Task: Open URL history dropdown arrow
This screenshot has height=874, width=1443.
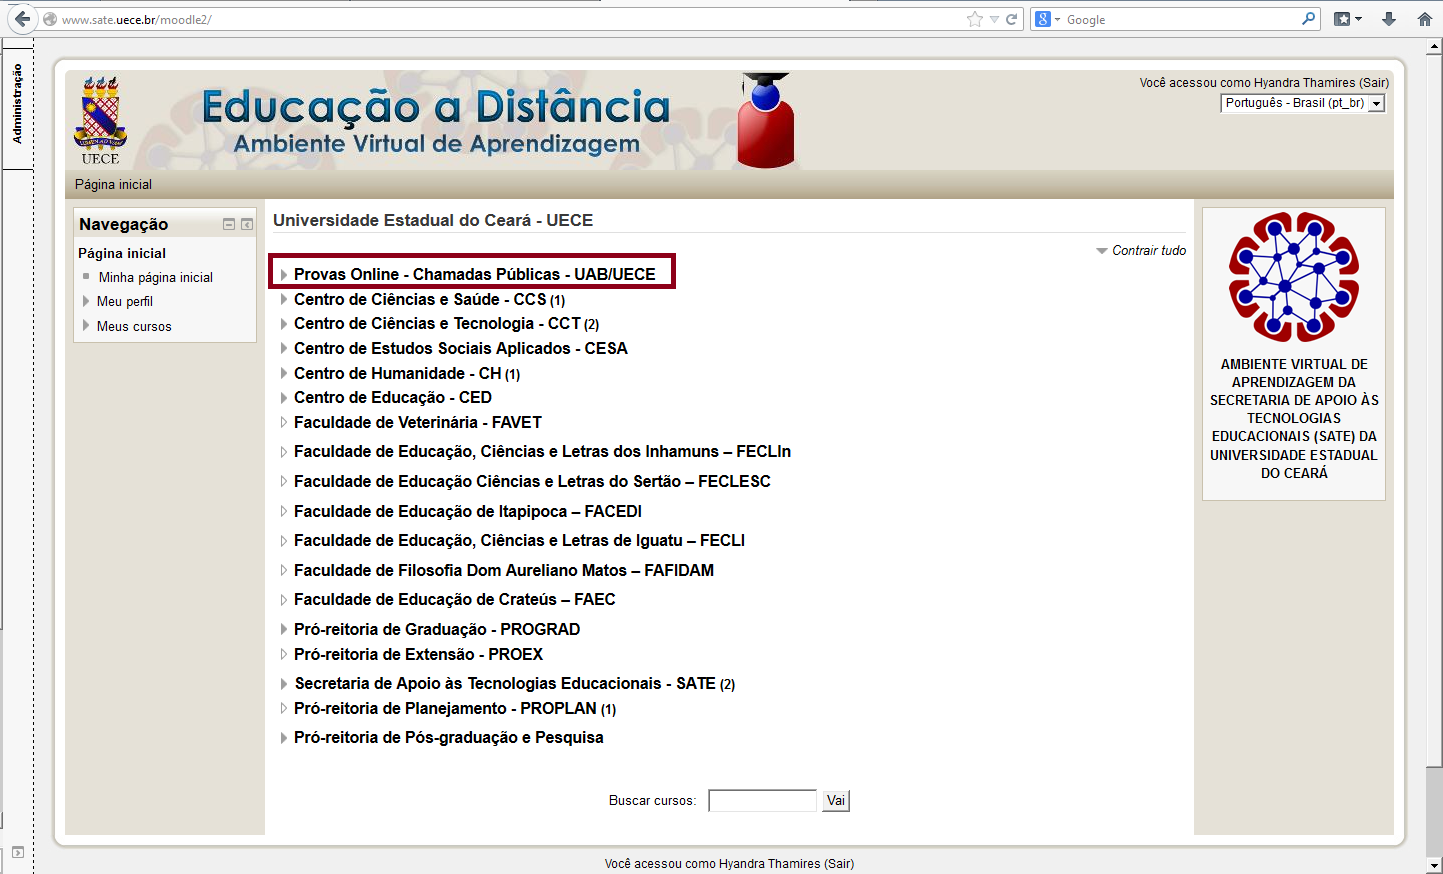Action: click(994, 19)
